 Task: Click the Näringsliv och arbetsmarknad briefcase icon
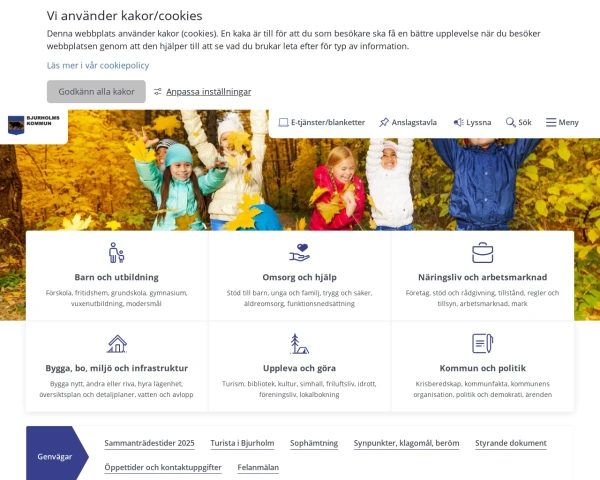click(x=482, y=252)
